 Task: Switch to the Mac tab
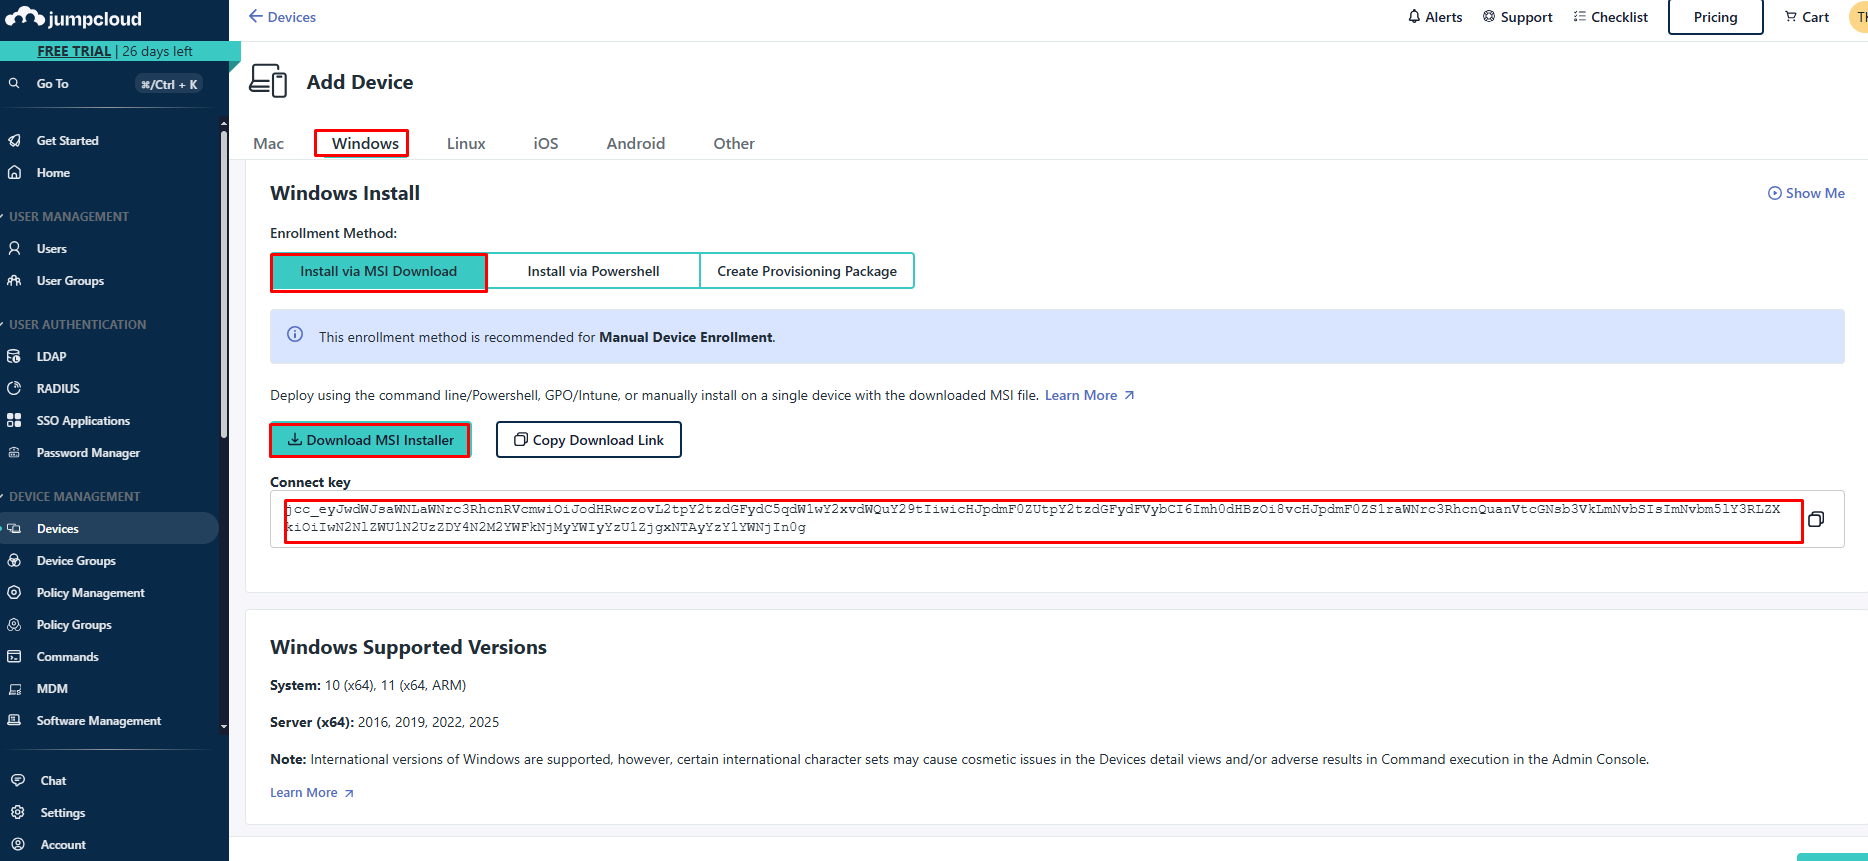[268, 144]
